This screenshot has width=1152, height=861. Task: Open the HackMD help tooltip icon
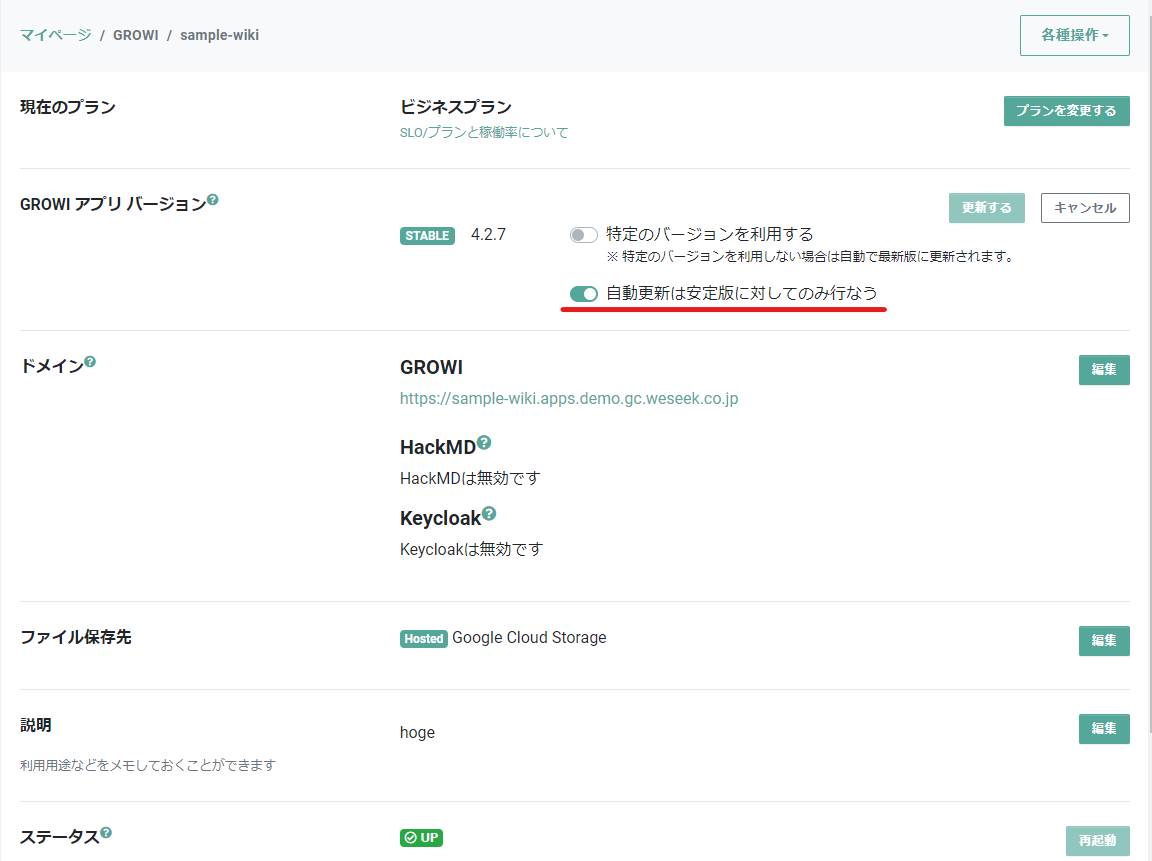click(483, 442)
